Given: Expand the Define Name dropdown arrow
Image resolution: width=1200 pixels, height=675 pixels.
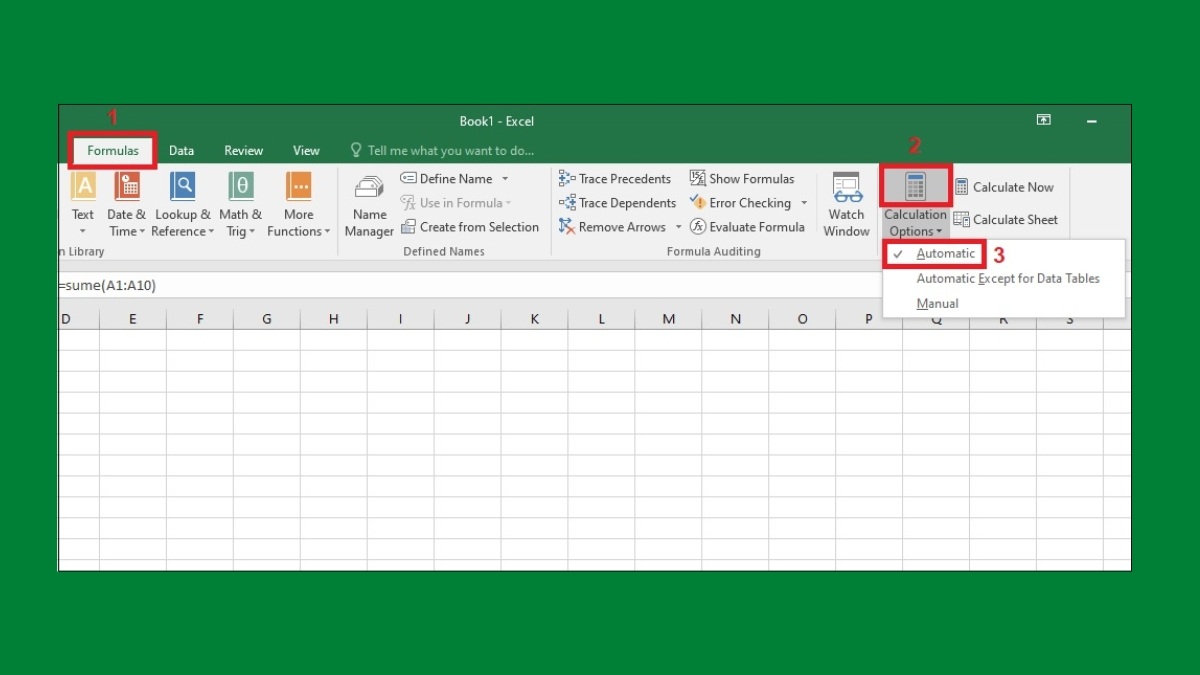Looking at the screenshot, I should pos(505,179).
